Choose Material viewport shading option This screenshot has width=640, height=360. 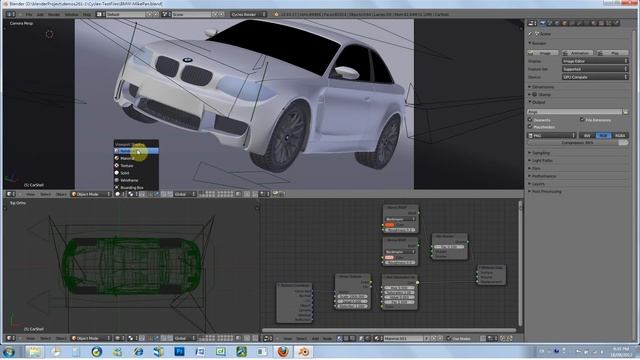click(136, 158)
